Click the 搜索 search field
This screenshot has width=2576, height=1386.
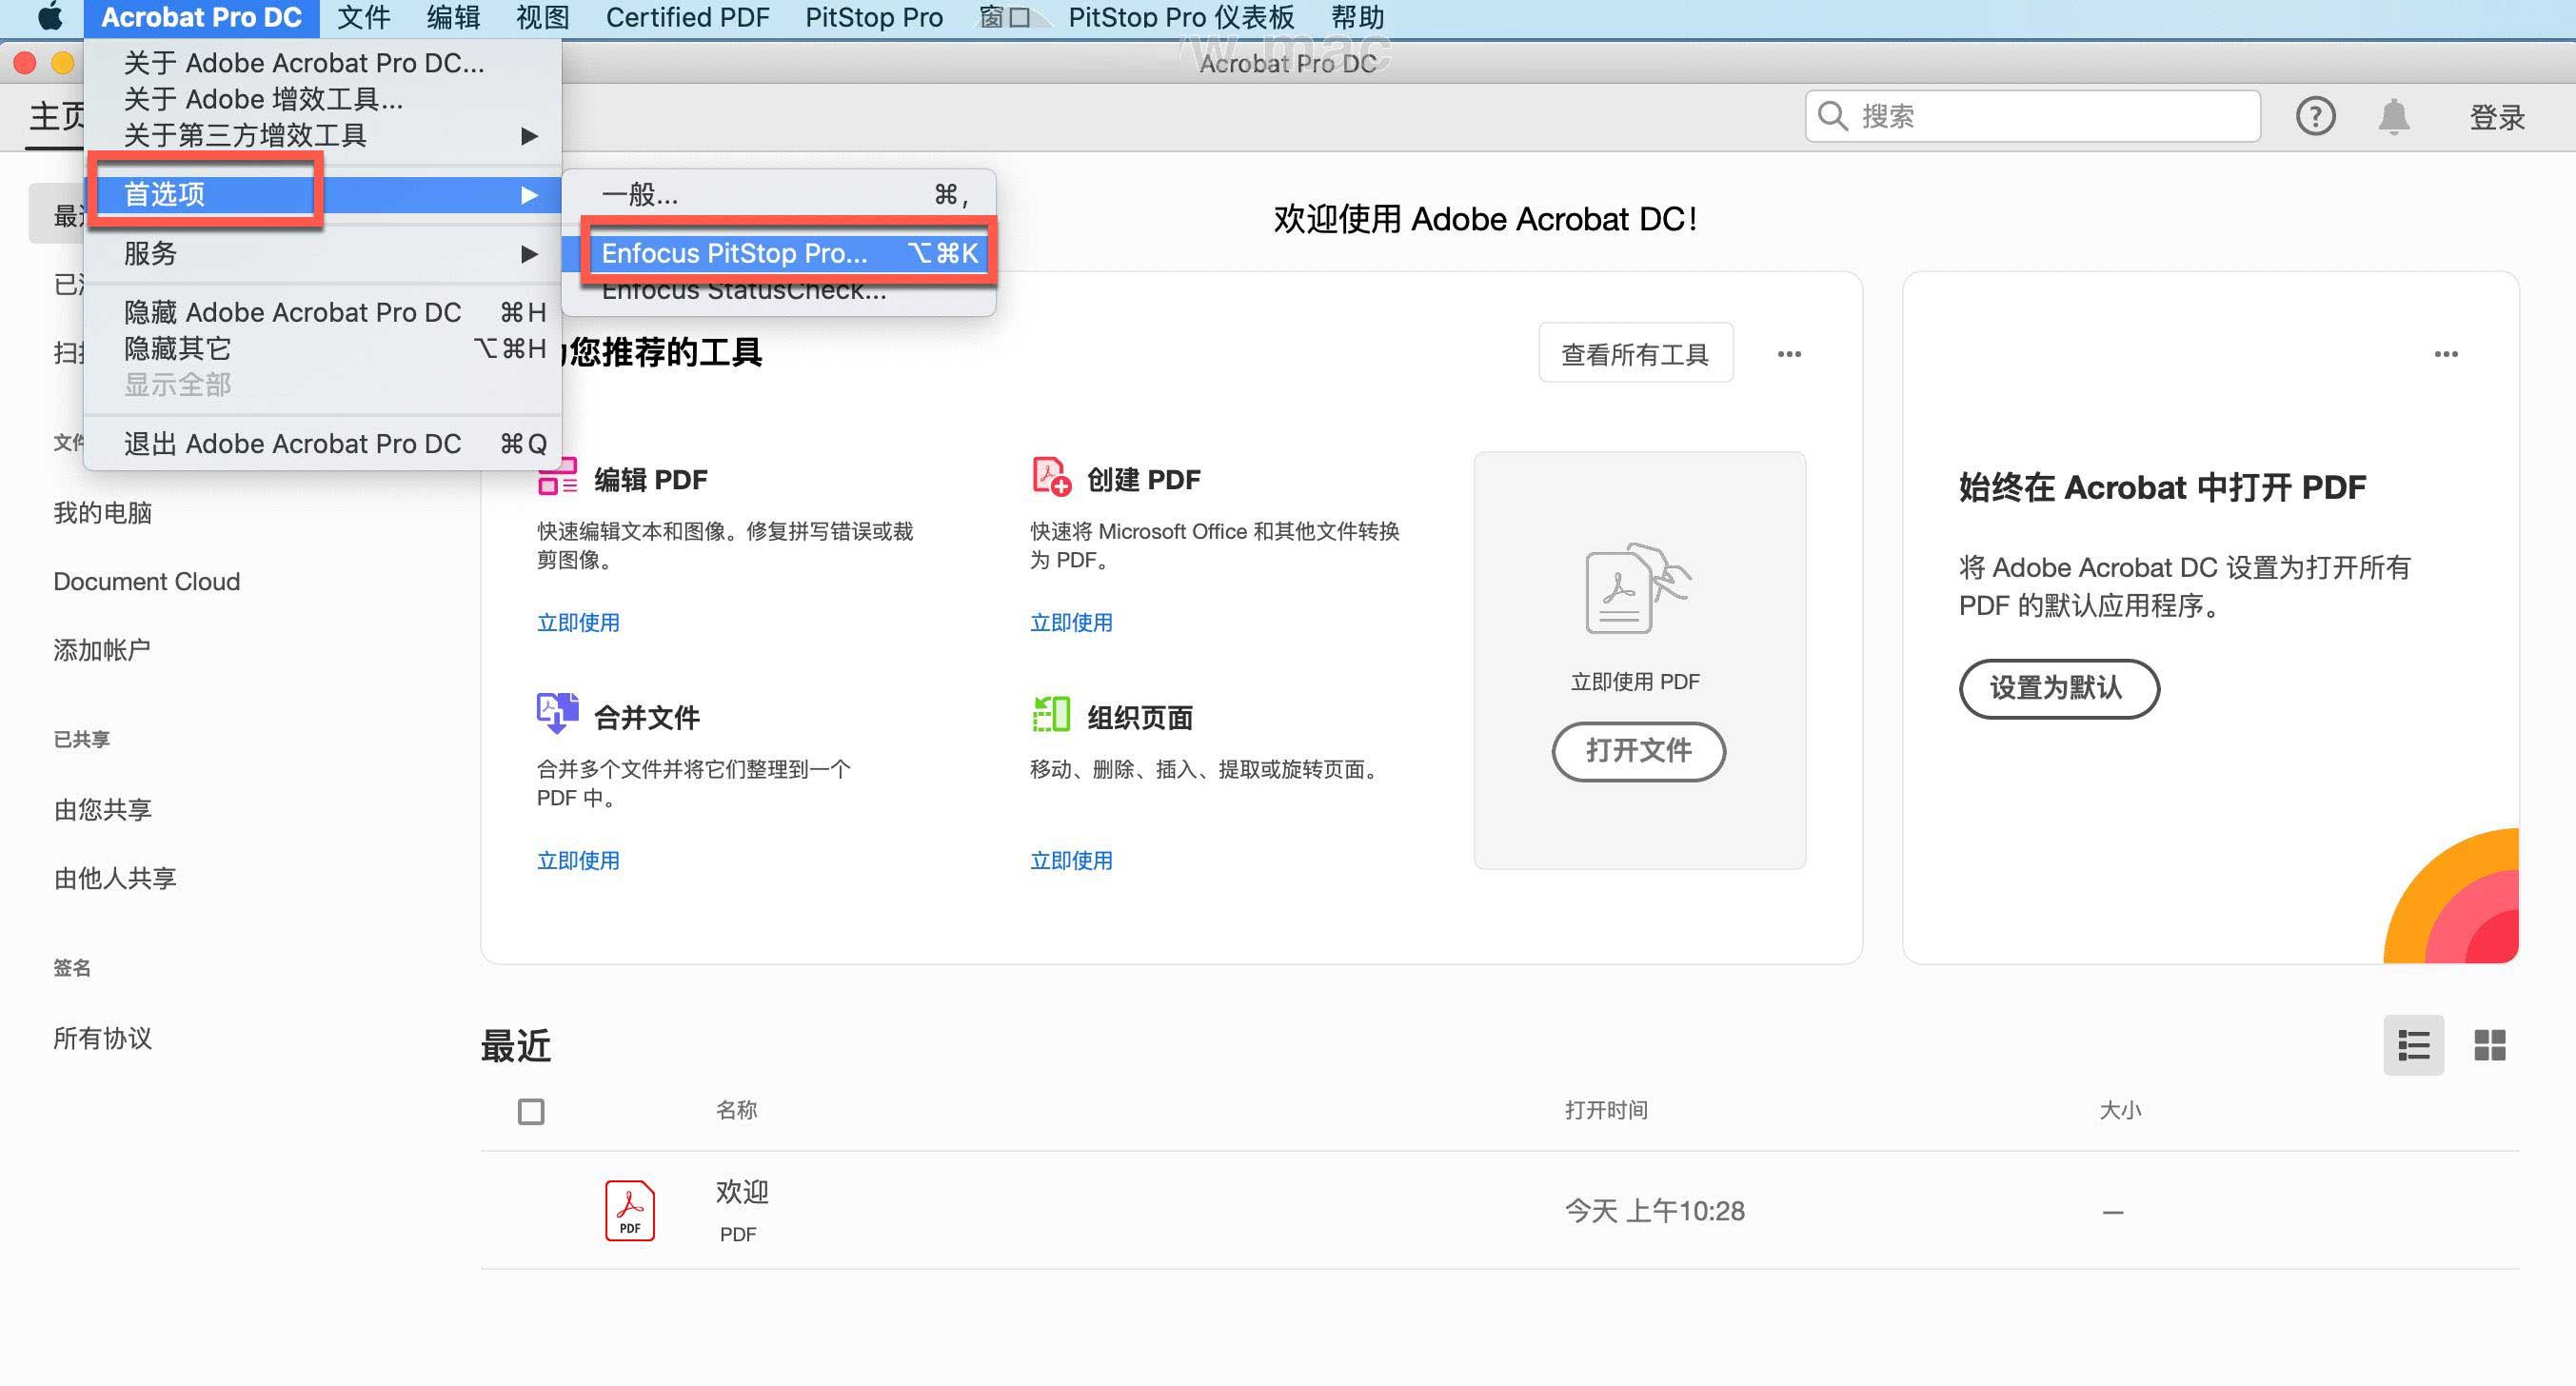click(x=2032, y=116)
